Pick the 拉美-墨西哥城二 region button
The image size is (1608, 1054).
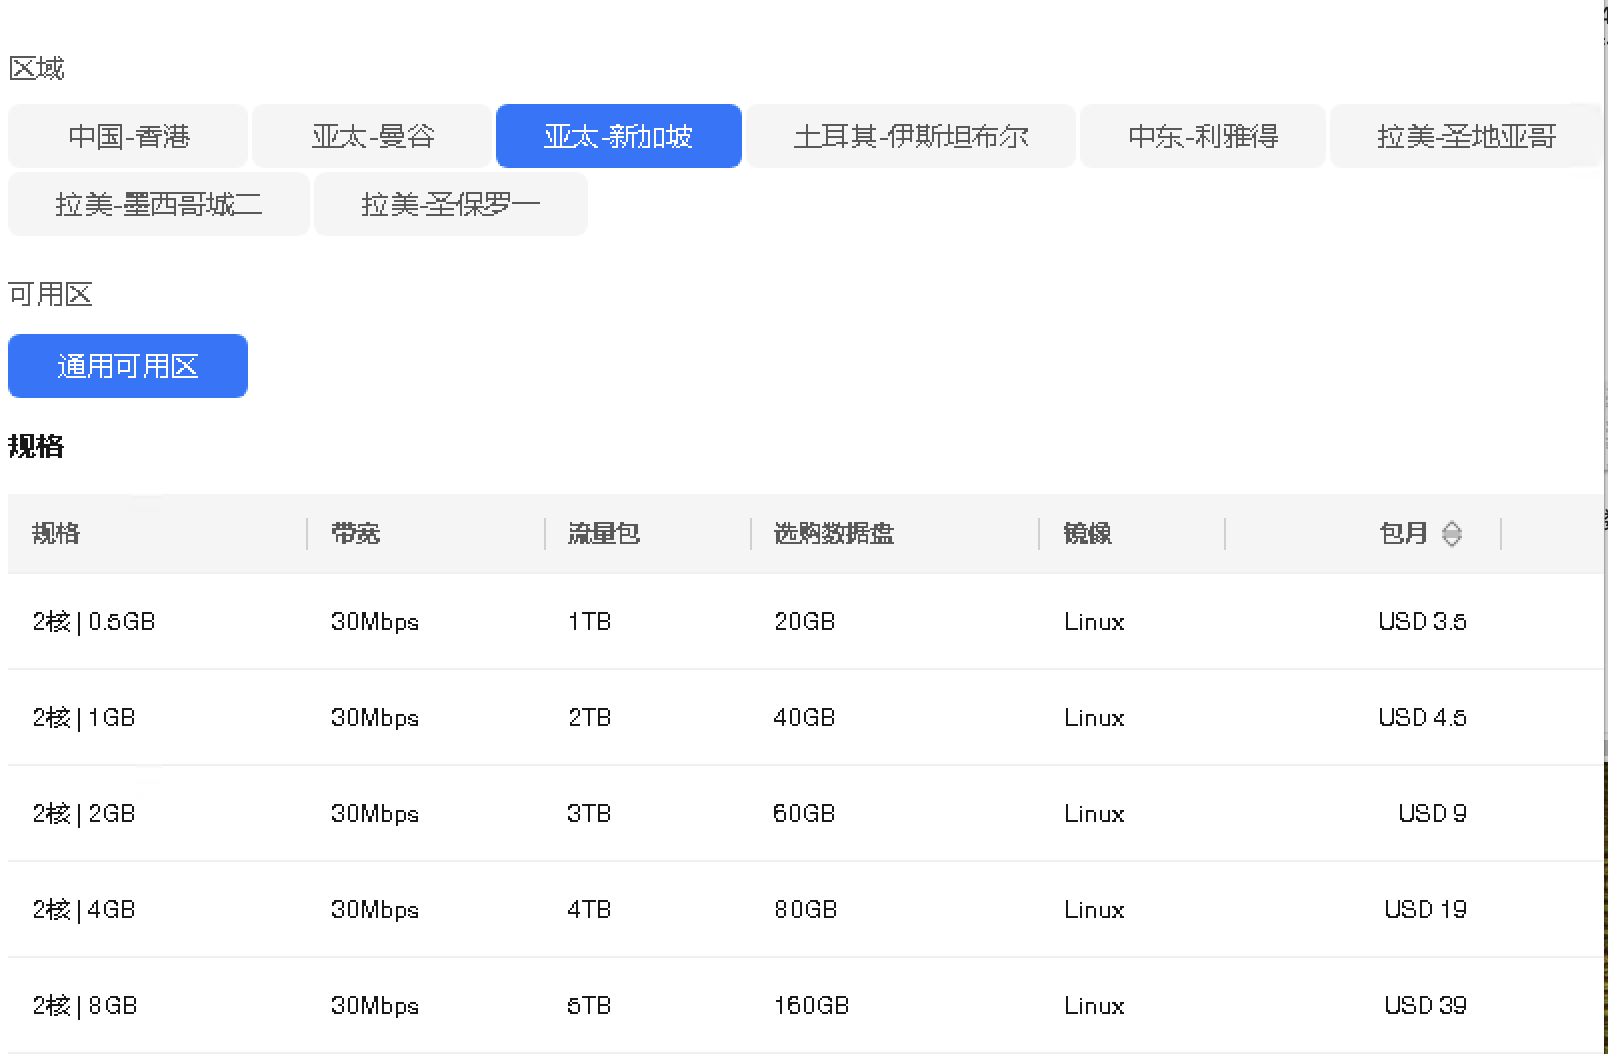coord(158,204)
